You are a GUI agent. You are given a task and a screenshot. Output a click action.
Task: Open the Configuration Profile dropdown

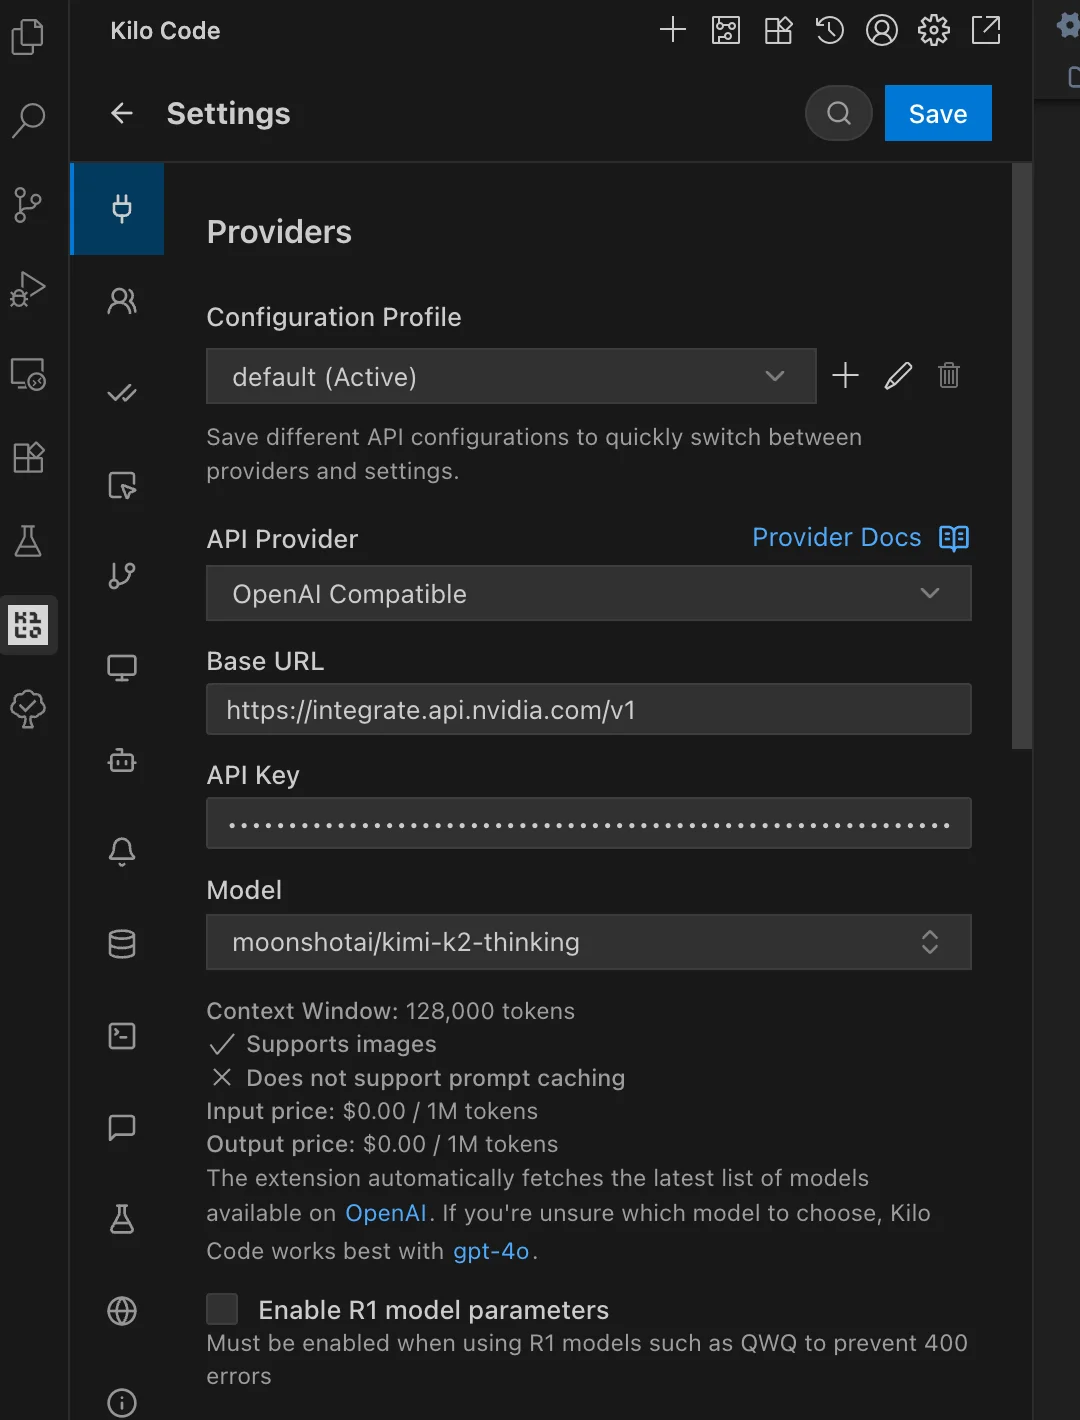click(511, 376)
